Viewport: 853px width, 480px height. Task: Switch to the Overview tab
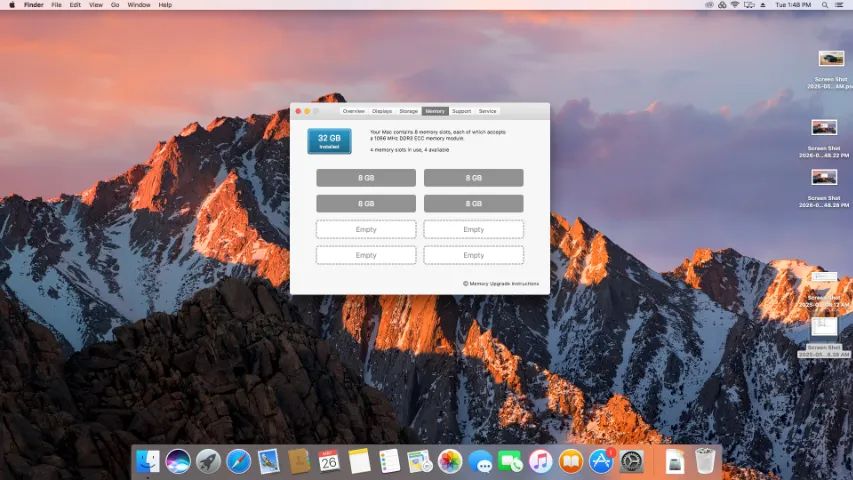point(354,111)
